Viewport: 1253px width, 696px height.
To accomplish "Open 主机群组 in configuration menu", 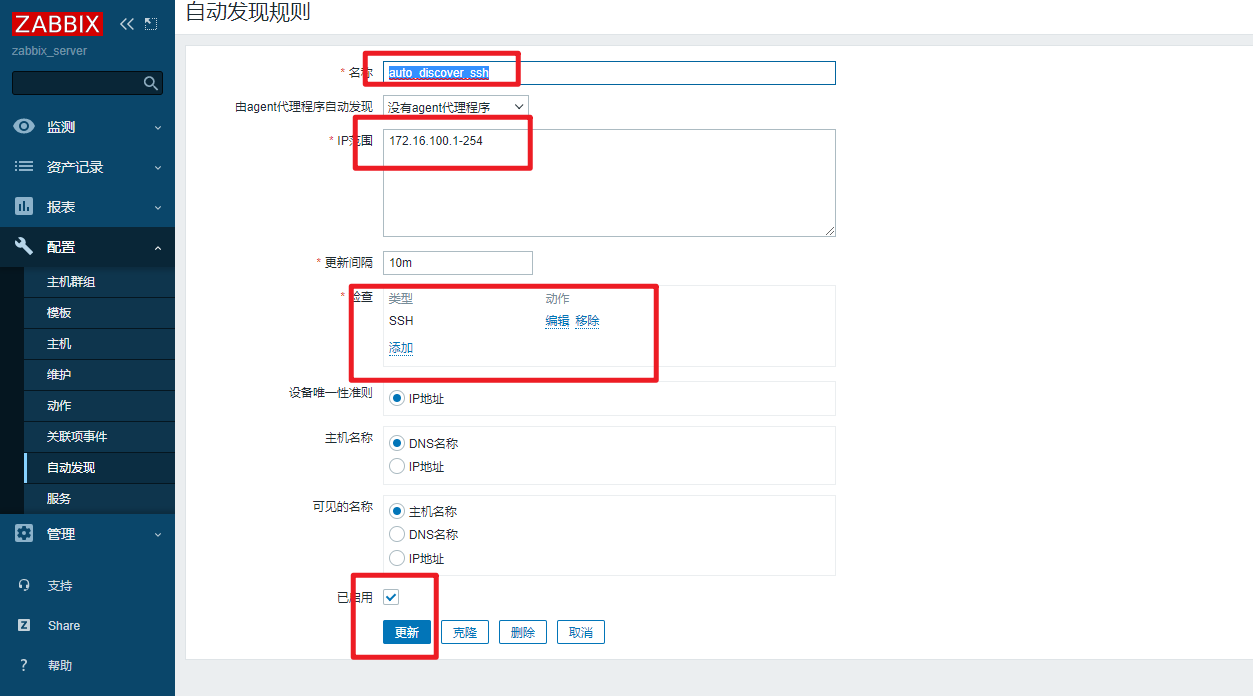I will 71,282.
